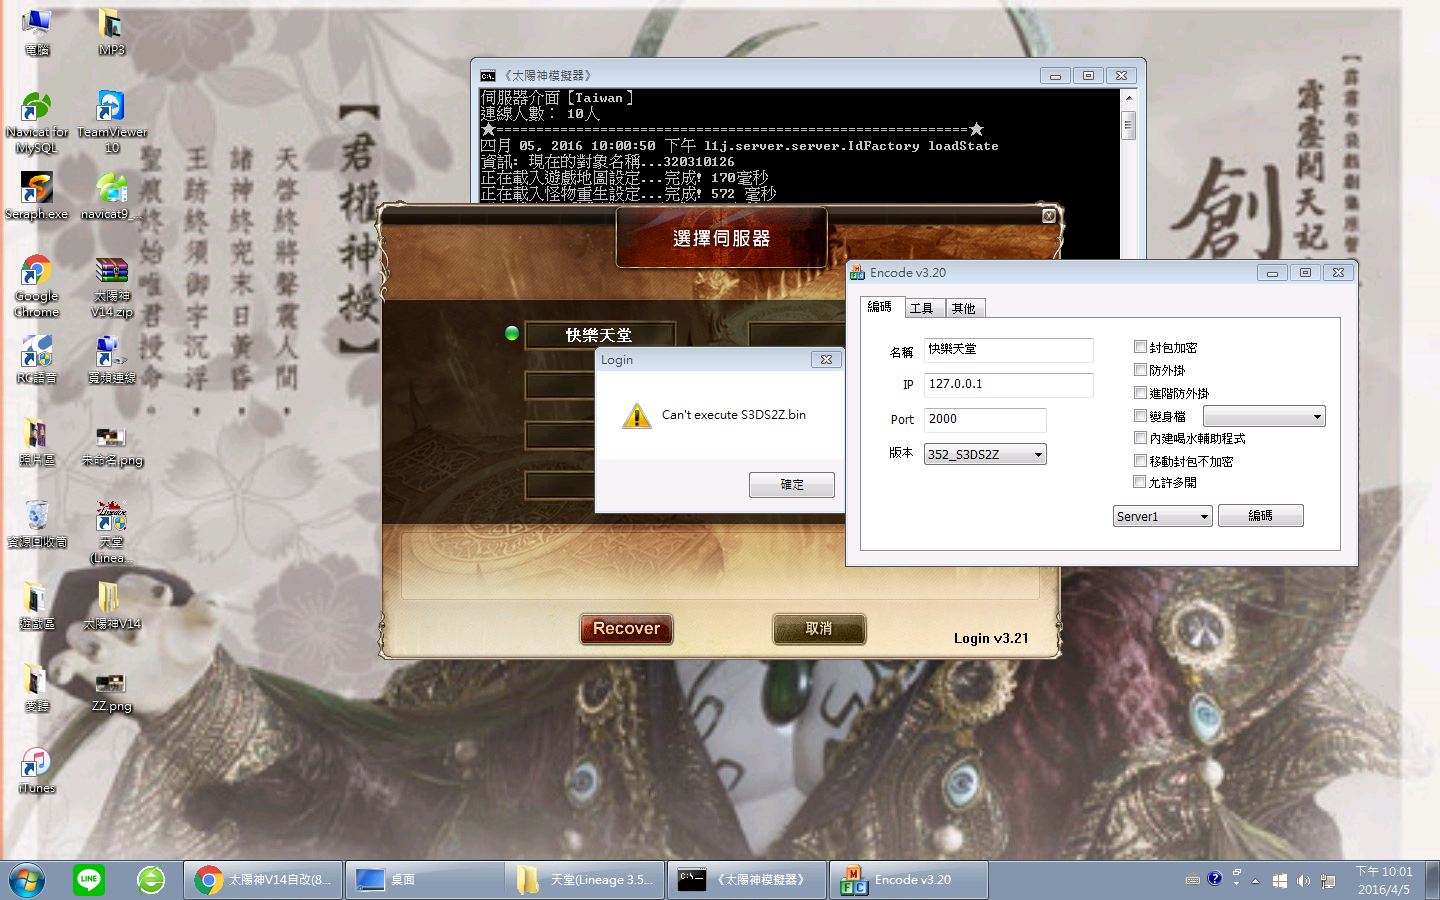Screen dimensions: 1440x900
Task: Select the Google Chrome desktop shortcut
Action: [37, 286]
